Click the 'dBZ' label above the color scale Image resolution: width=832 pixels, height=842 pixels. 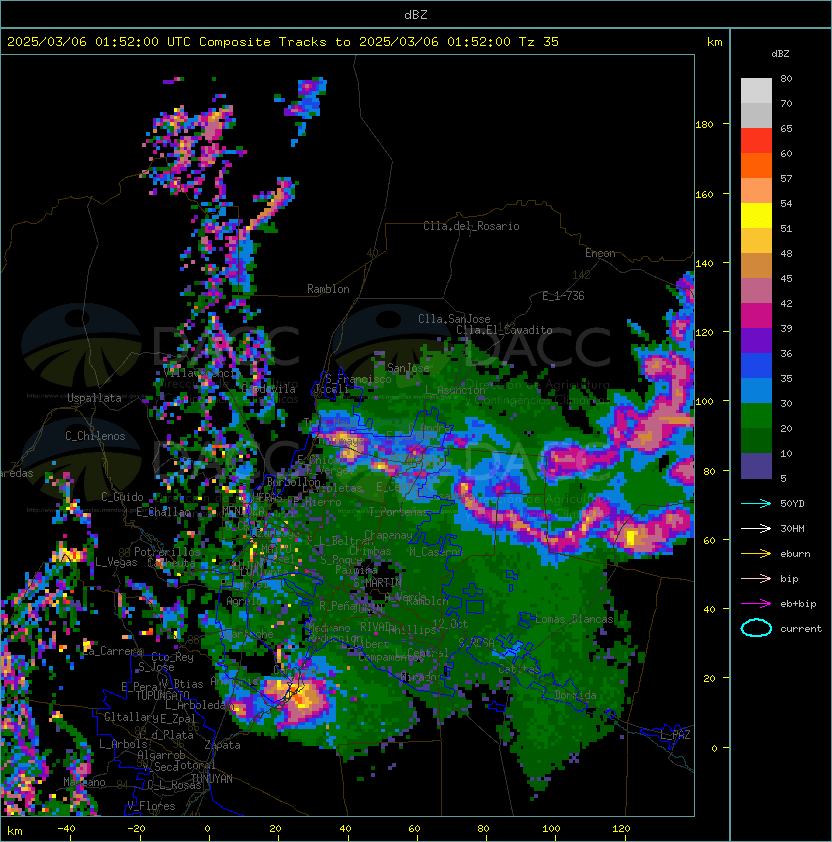click(780, 54)
